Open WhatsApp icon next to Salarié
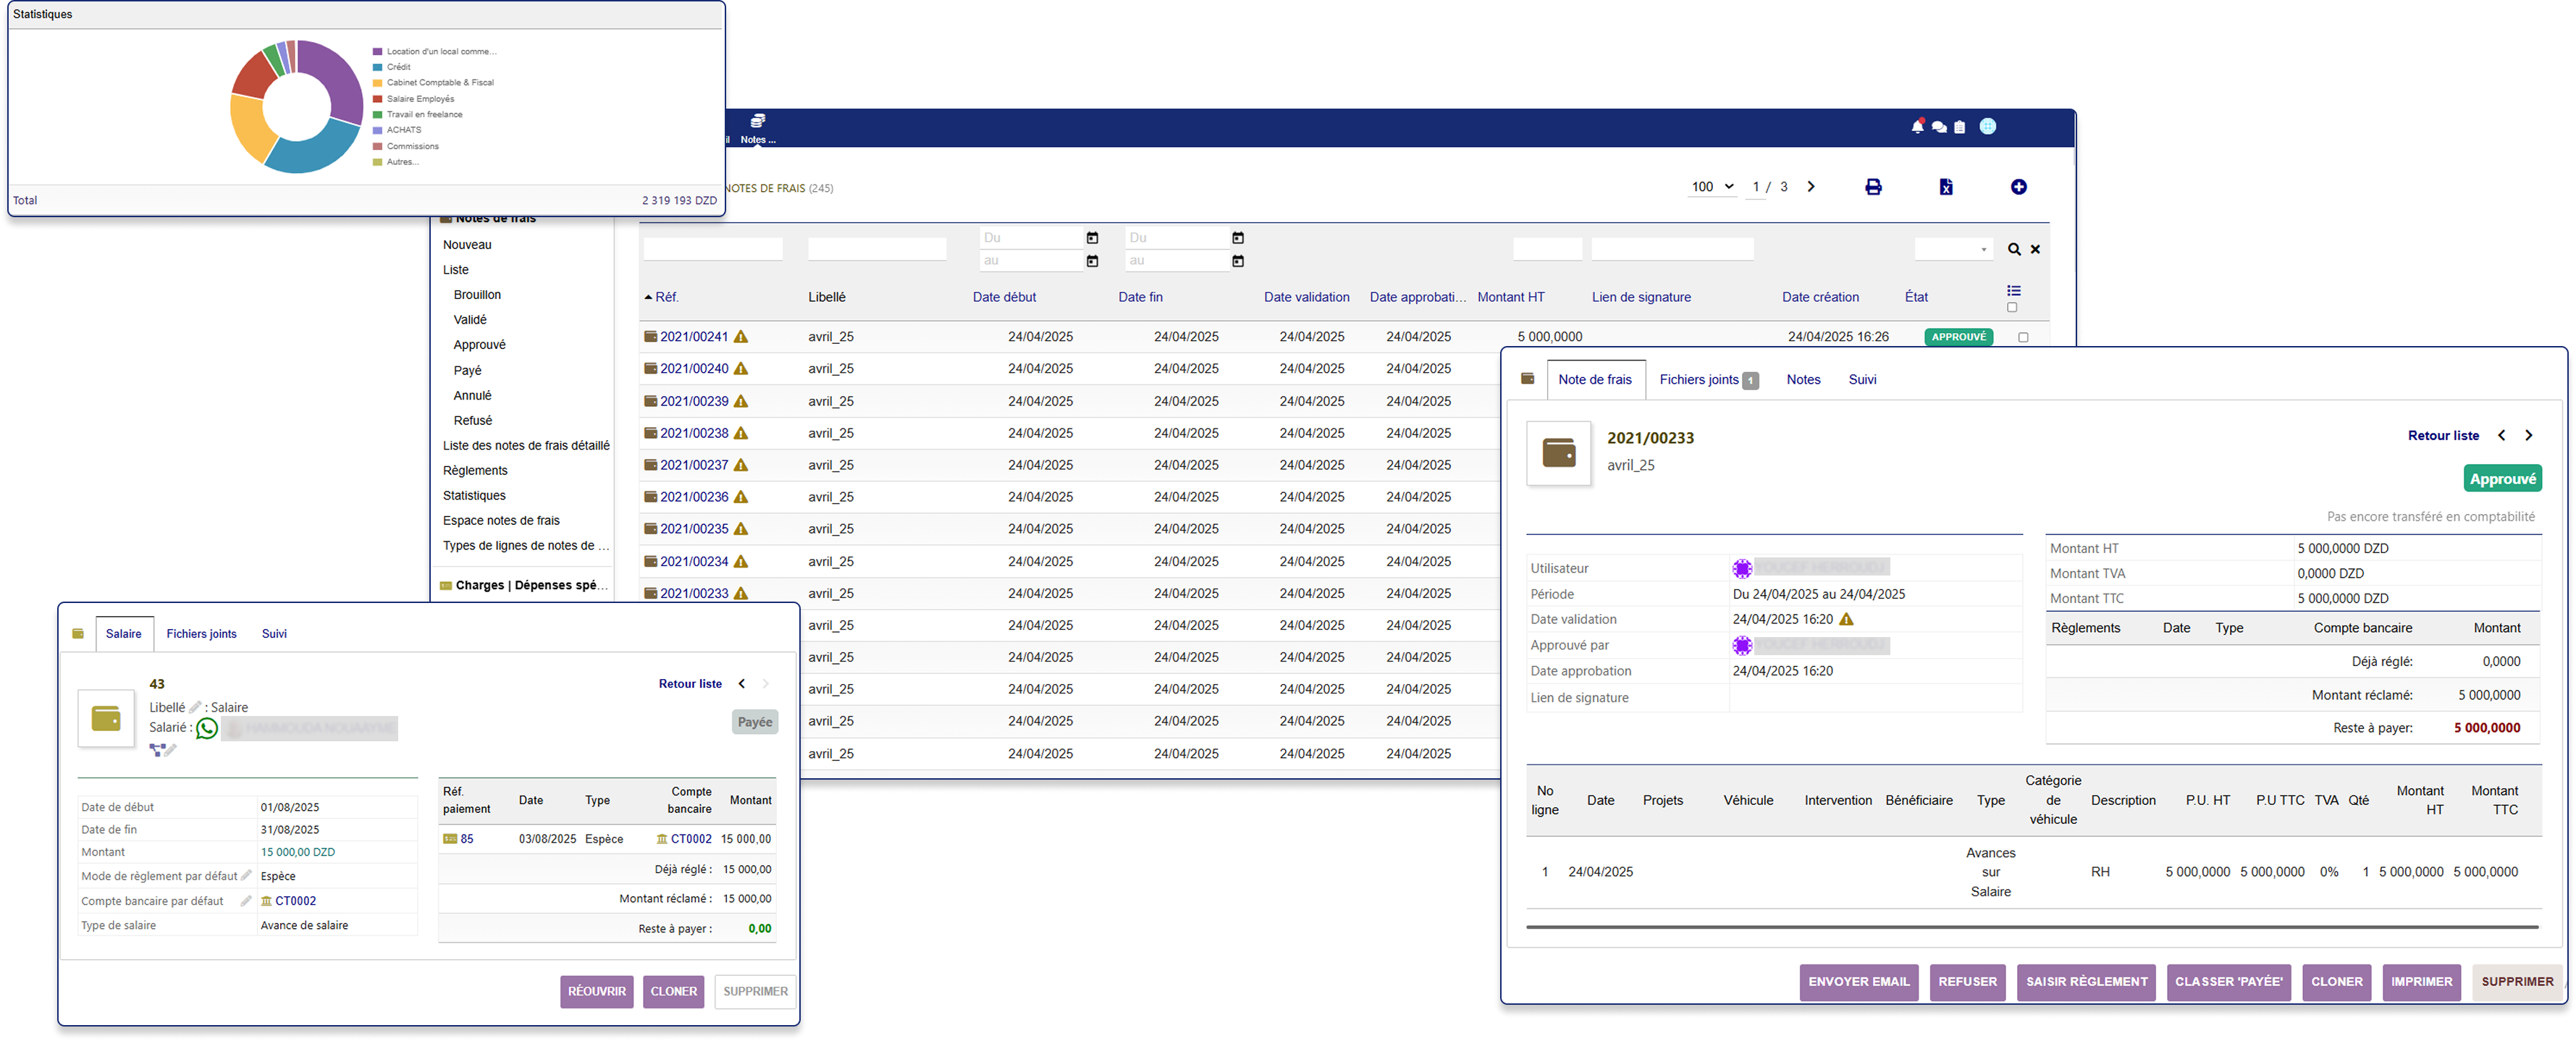 [207, 728]
